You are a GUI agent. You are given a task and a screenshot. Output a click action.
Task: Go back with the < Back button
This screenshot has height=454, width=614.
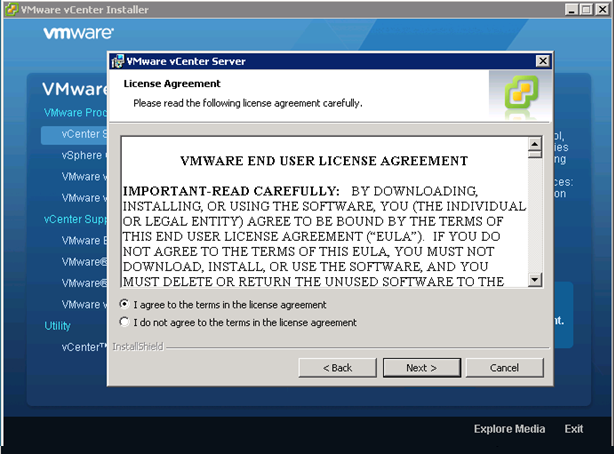click(x=338, y=368)
